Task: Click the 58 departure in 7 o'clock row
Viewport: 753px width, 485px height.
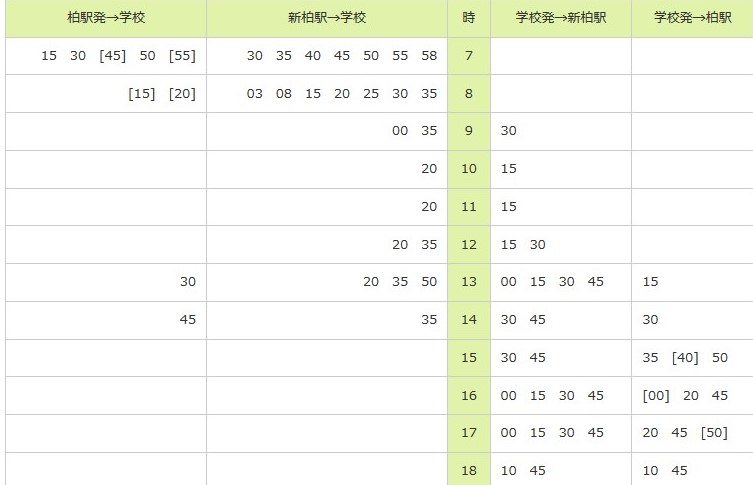Action: click(429, 56)
